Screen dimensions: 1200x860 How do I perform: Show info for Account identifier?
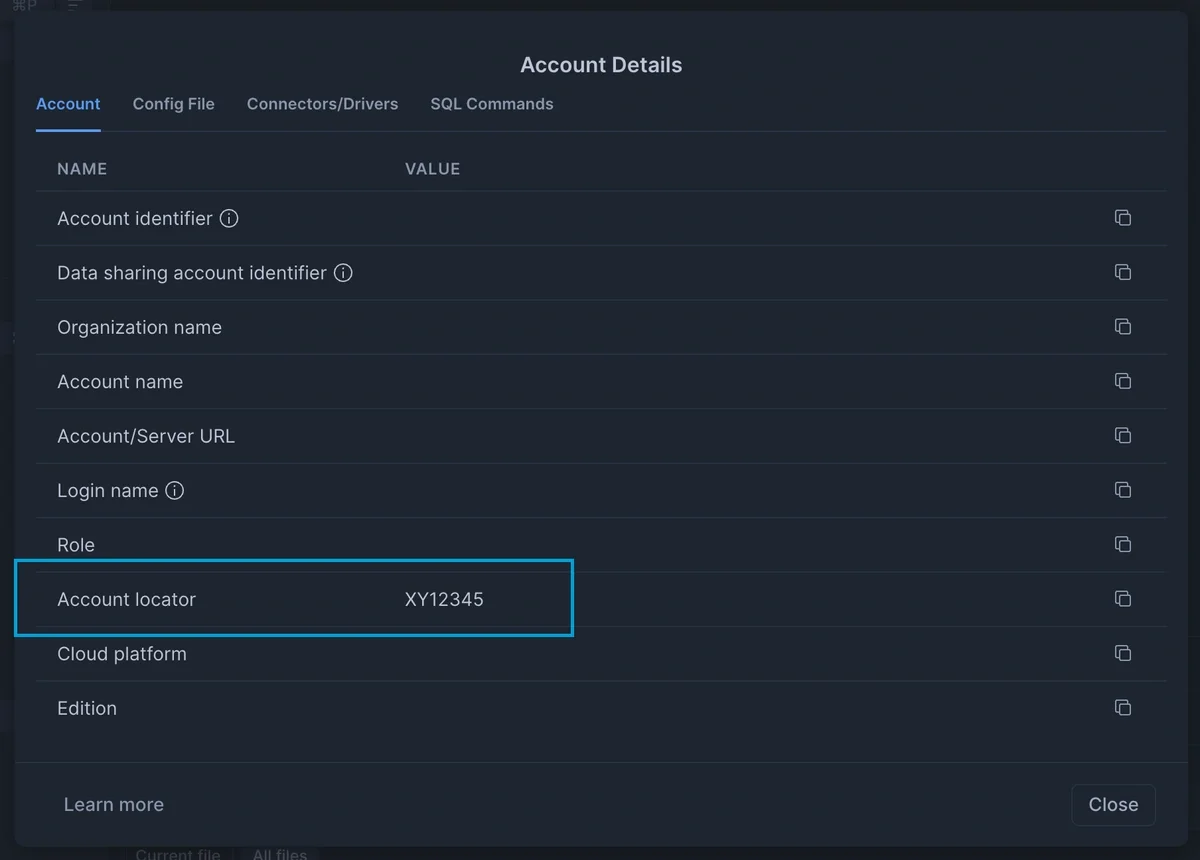click(229, 218)
